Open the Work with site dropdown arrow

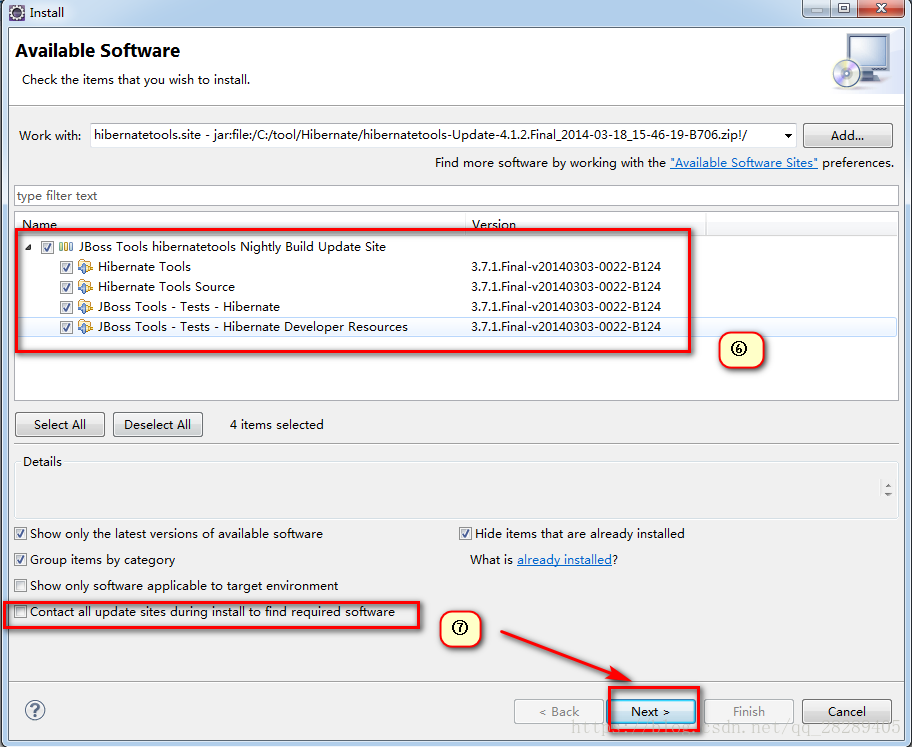(788, 136)
